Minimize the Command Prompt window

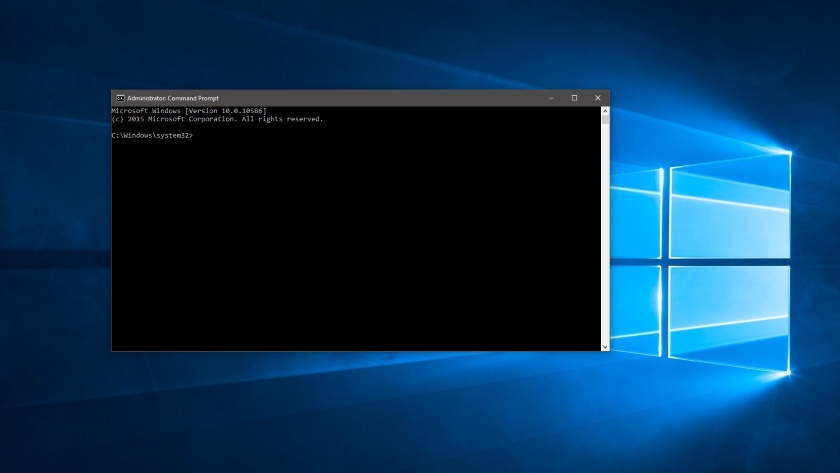tap(551, 98)
